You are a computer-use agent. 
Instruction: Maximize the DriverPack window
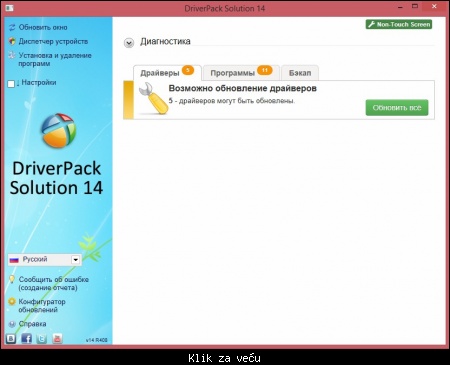pos(415,6)
